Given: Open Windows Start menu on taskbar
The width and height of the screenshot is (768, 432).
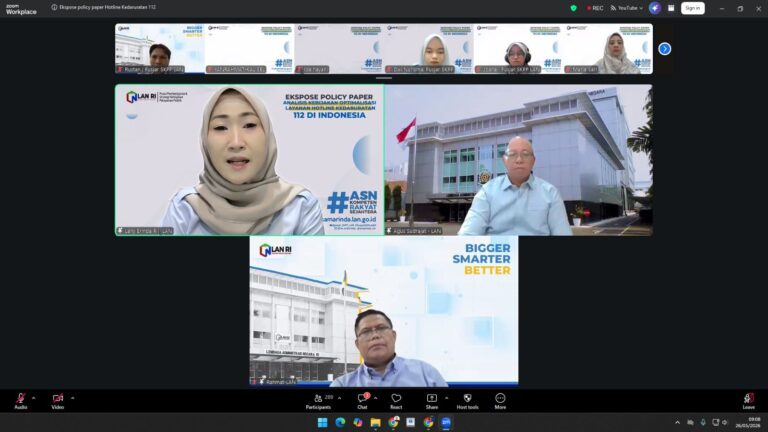Looking at the screenshot, I should click(322, 422).
